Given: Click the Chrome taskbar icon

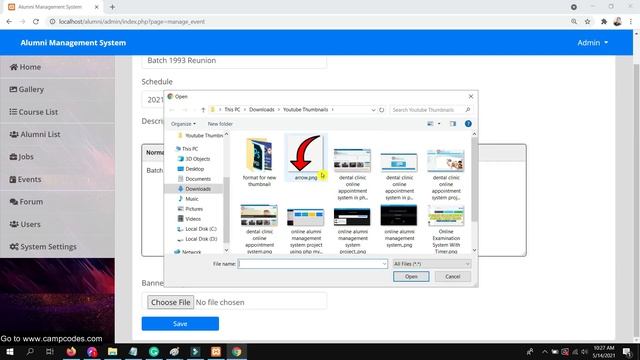Looking at the screenshot, I should pos(236,351).
